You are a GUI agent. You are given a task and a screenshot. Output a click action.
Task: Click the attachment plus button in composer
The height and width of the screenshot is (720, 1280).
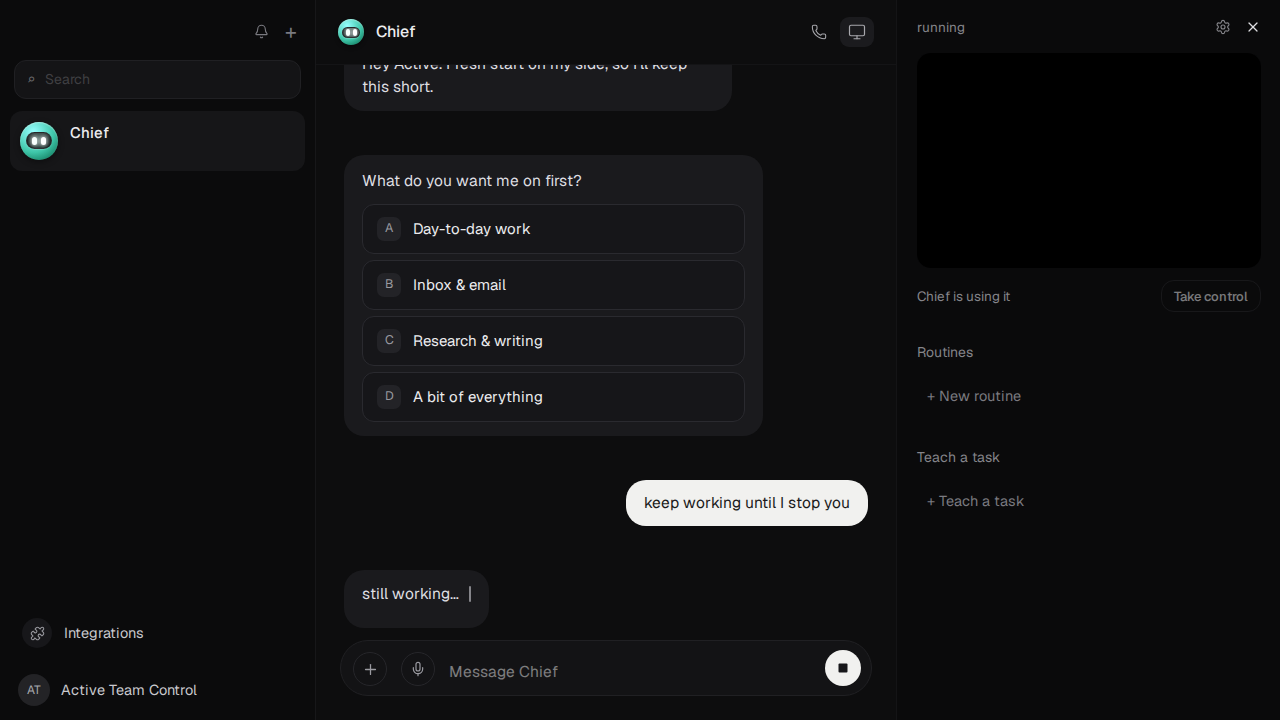(370, 669)
